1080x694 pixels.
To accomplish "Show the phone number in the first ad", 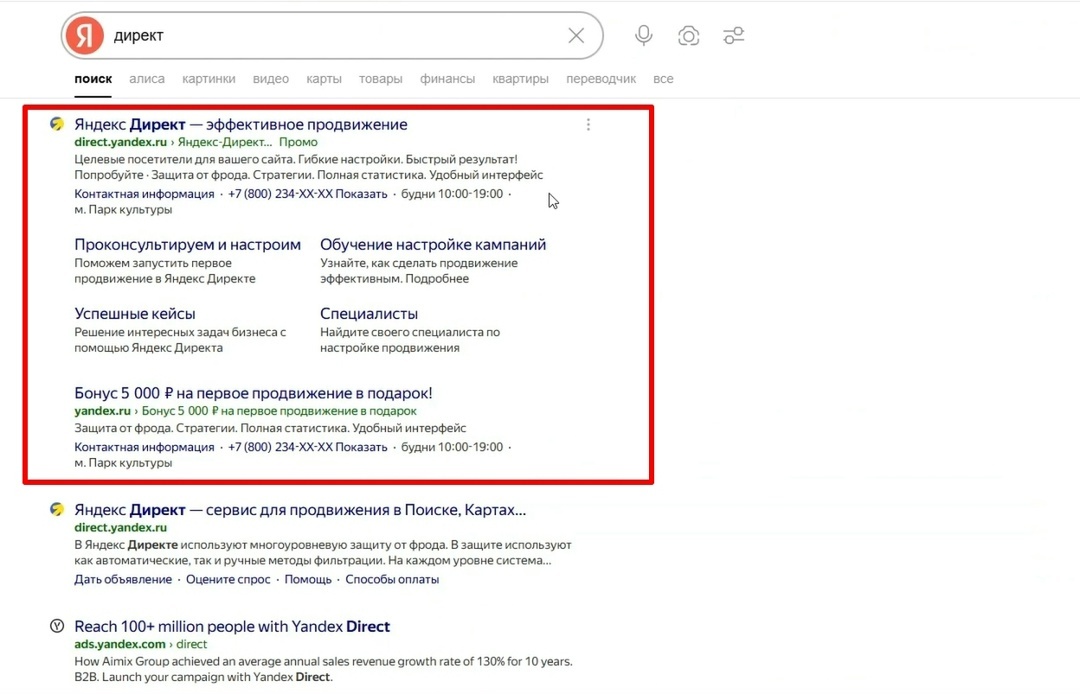I will tap(307, 193).
